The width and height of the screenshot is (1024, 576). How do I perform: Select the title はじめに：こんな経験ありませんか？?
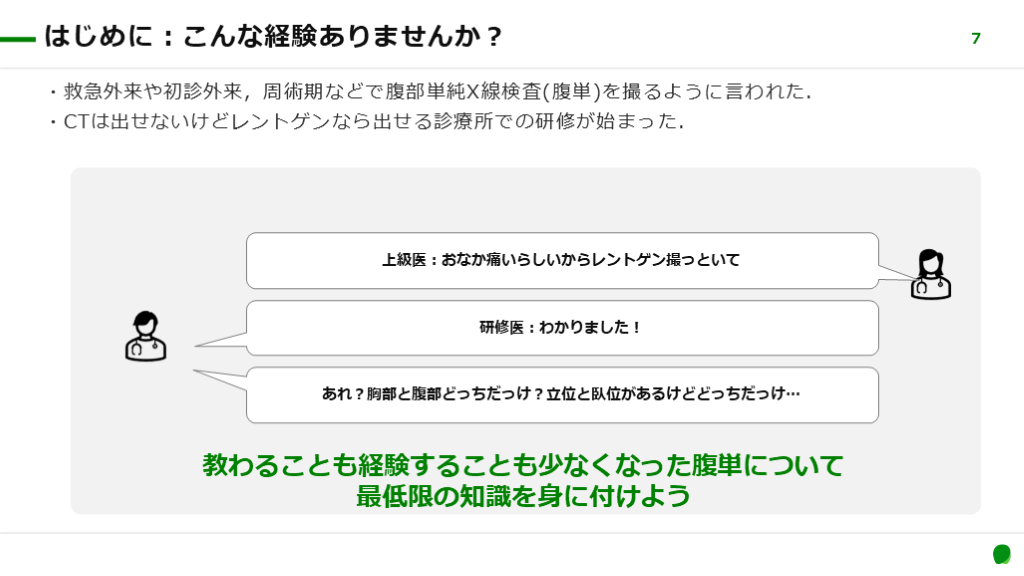pyautogui.click(x=273, y=38)
